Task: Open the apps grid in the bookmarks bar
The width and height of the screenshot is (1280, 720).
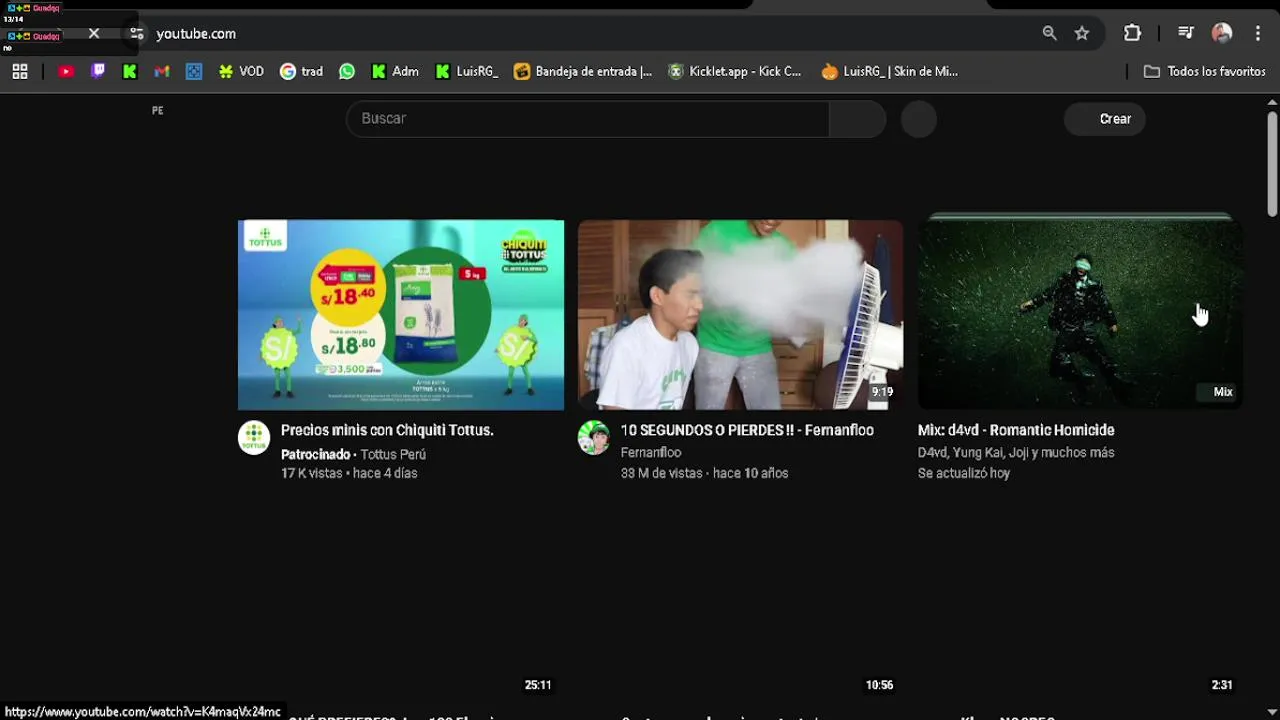Action: tap(20, 71)
